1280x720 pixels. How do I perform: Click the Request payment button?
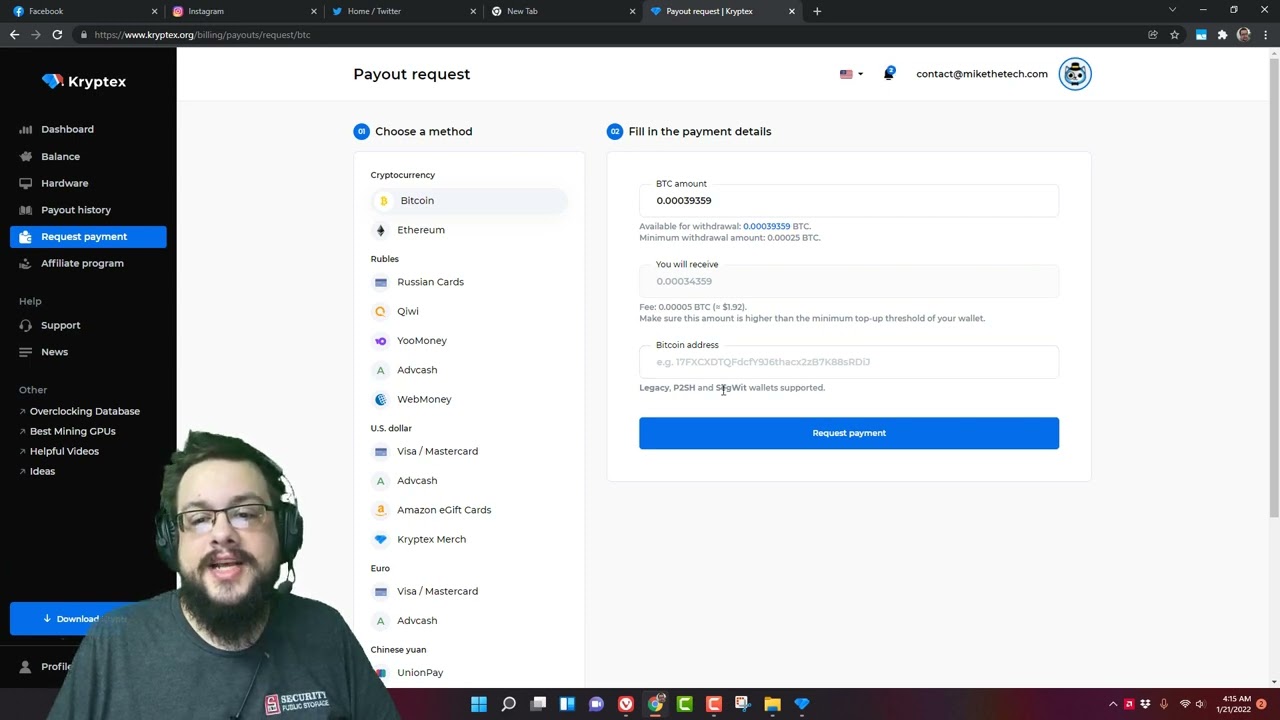point(849,433)
